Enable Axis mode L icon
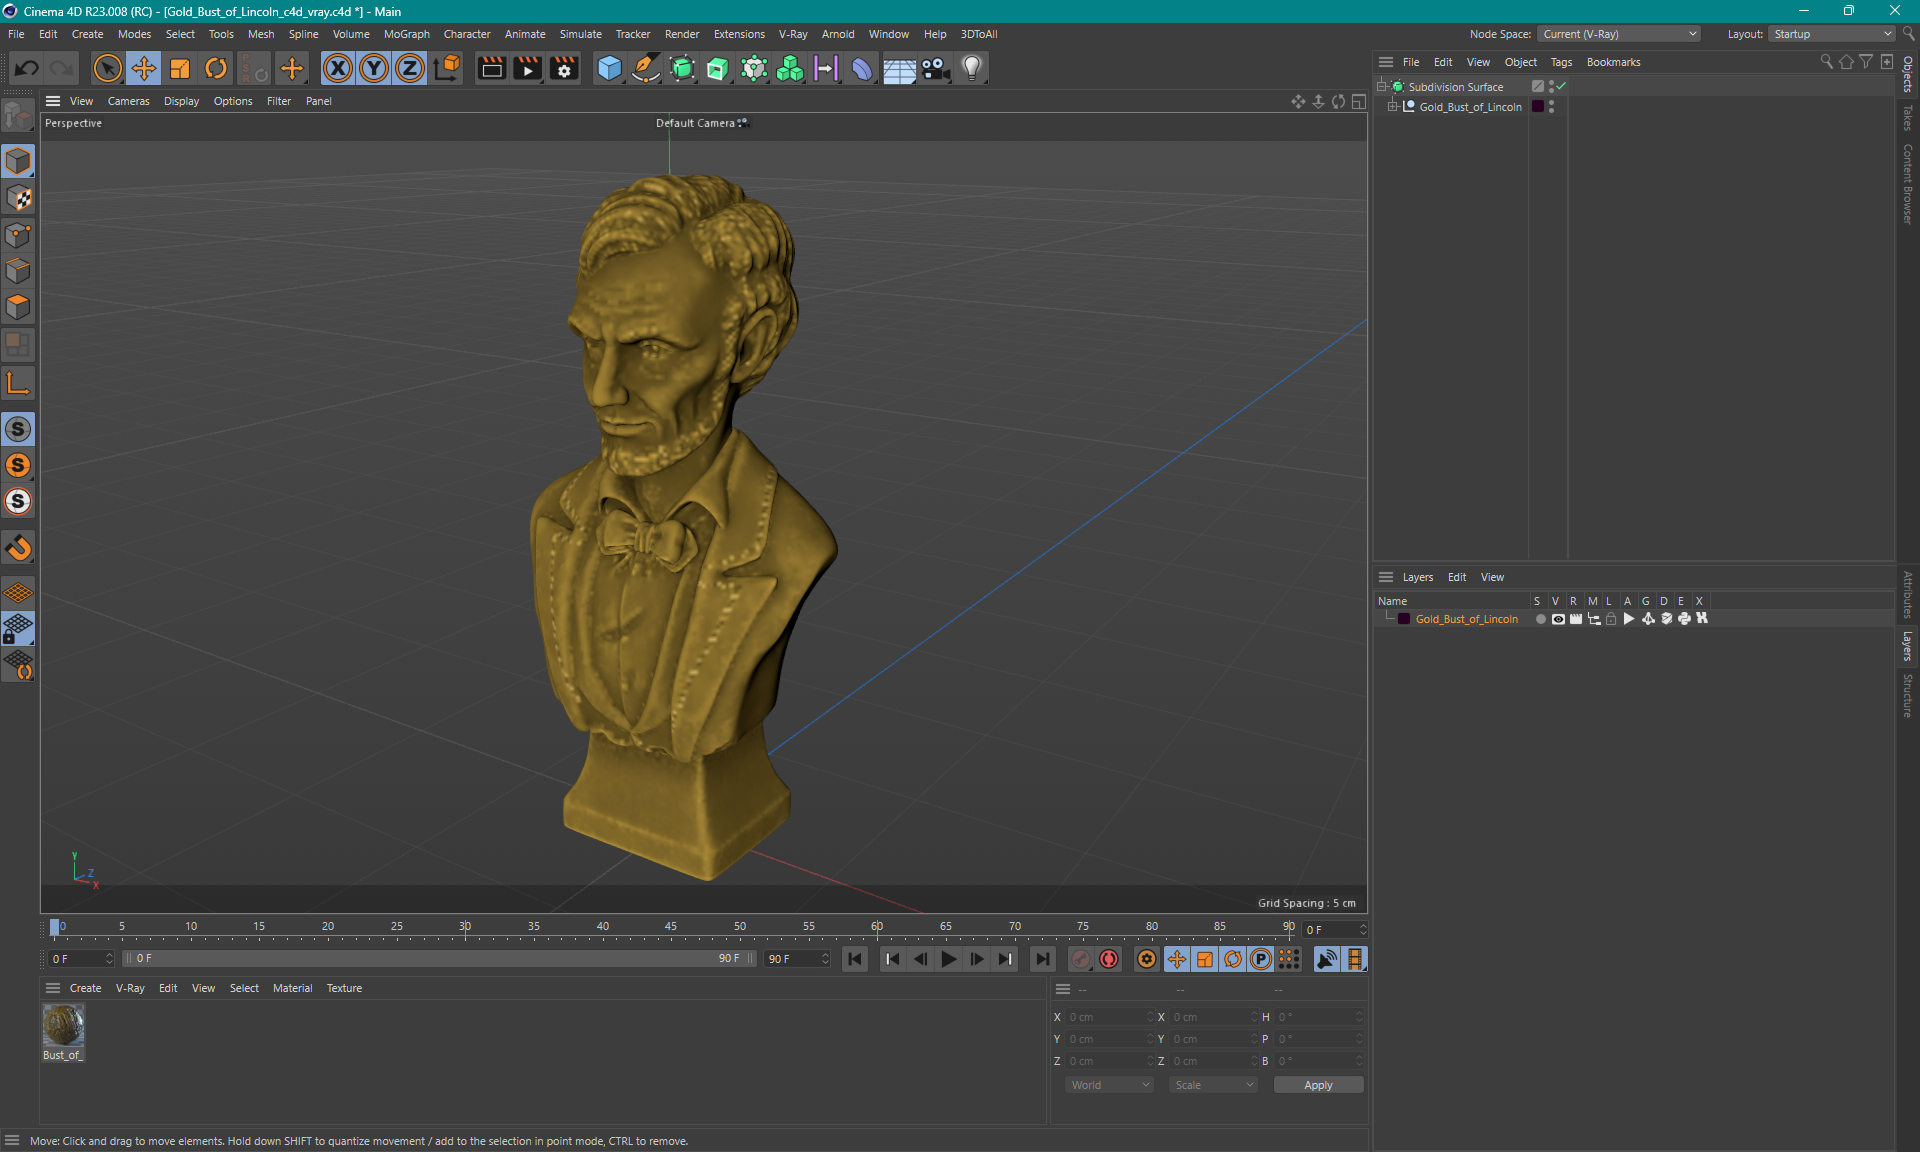 [x=18, y=383]
